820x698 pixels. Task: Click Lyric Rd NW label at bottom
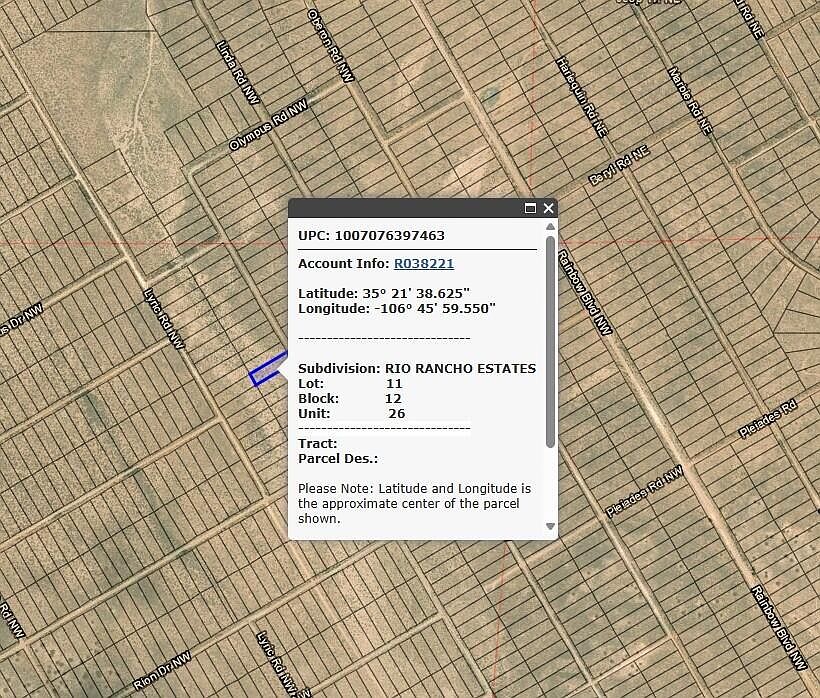(x=277, y=664)
